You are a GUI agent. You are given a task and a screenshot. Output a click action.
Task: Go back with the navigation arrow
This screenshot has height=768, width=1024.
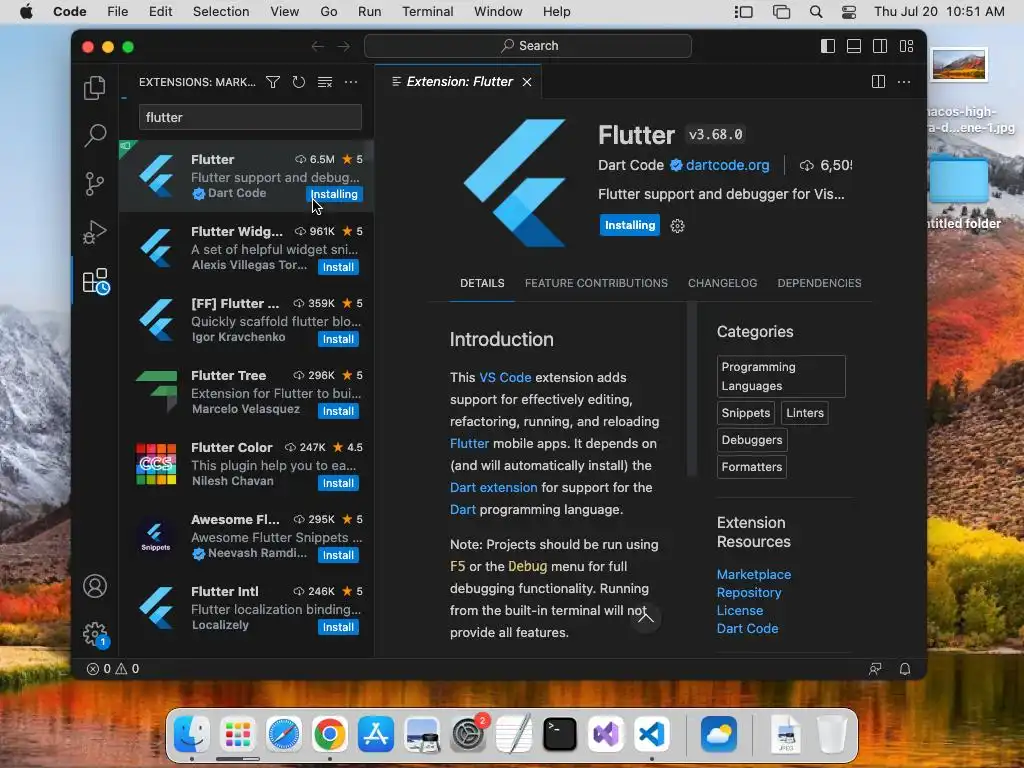click(x=318, y=46)
